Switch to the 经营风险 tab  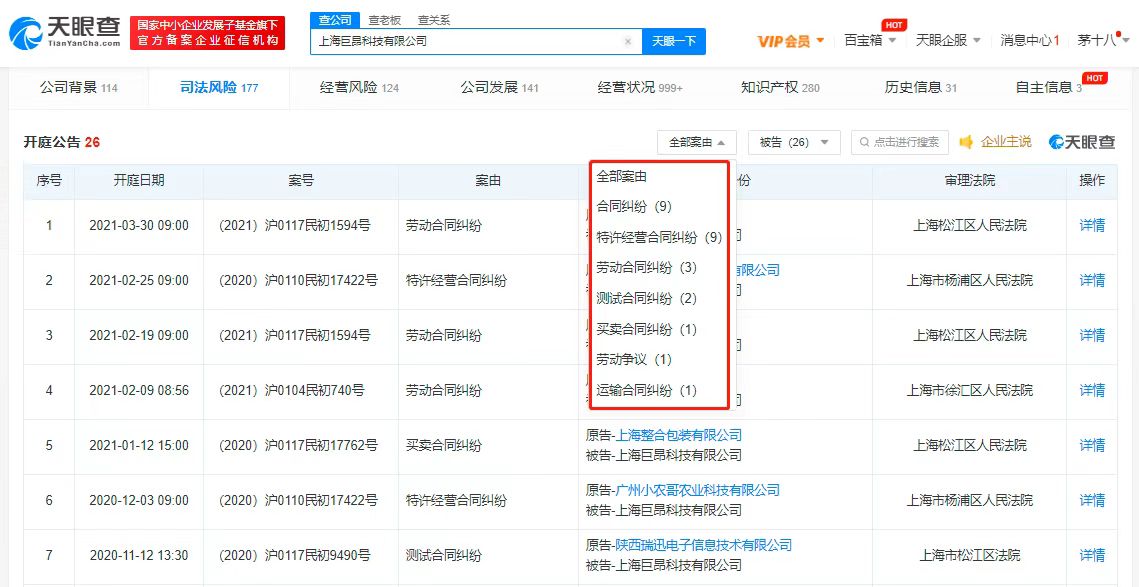(360, 88)
